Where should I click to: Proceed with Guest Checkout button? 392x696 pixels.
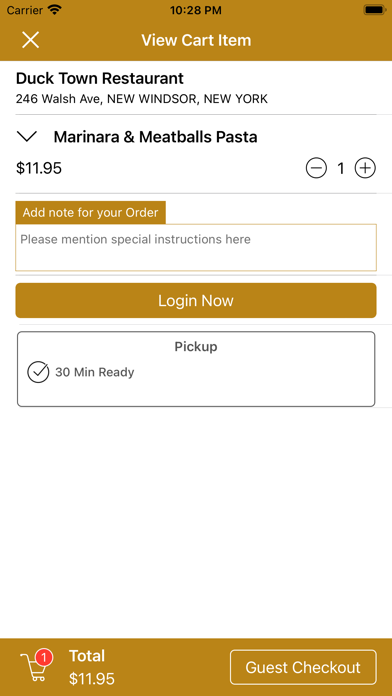point(303,667)
